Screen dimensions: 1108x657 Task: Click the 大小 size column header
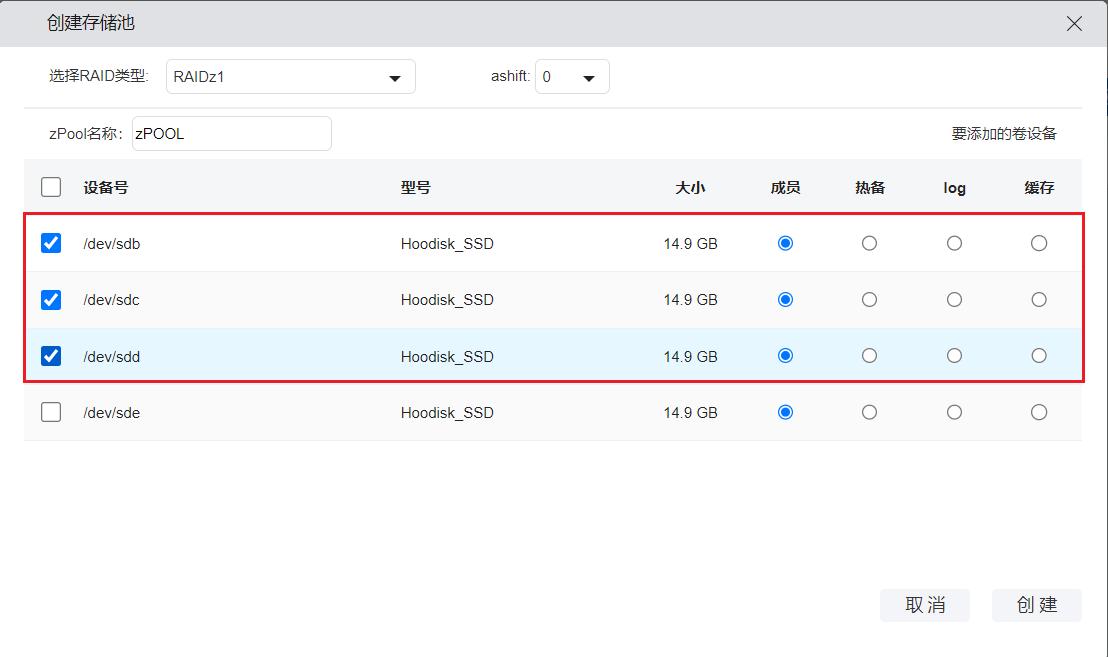point(690,187)
